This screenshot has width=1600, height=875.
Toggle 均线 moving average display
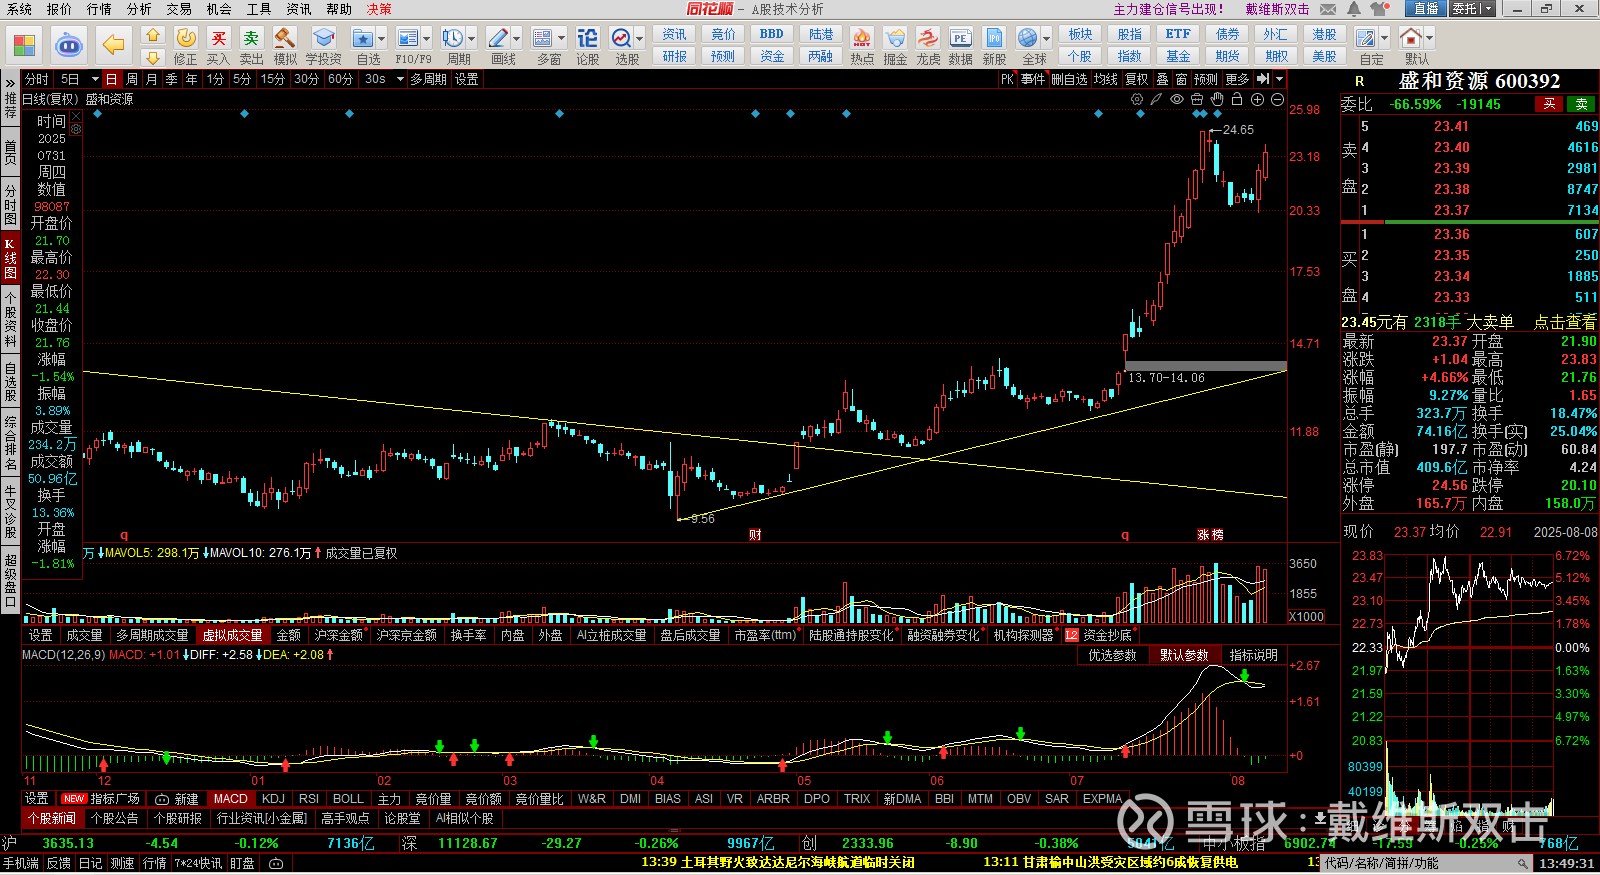1105,79
